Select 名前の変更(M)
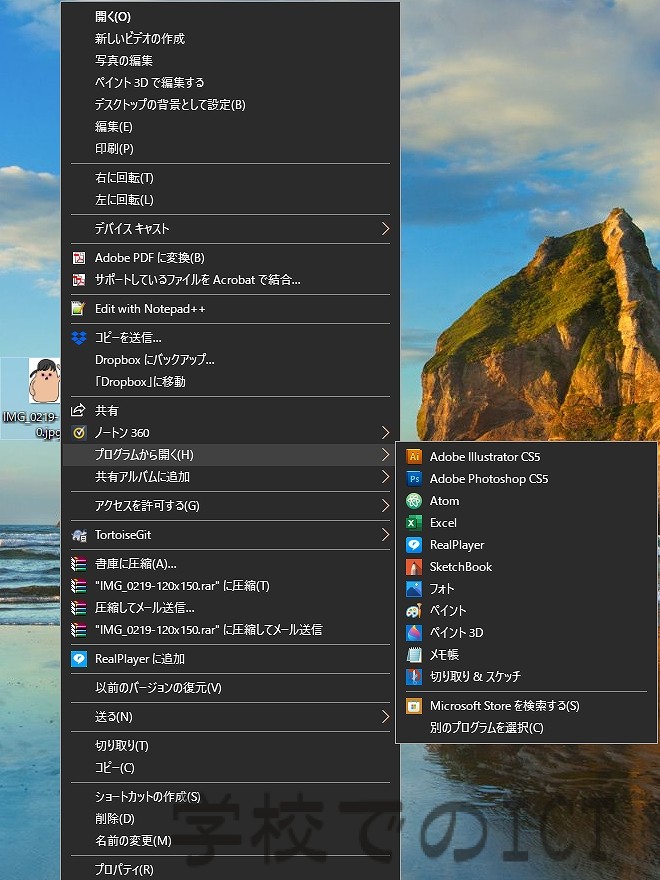Screen dimensions: 660x880 click(230, 841)
